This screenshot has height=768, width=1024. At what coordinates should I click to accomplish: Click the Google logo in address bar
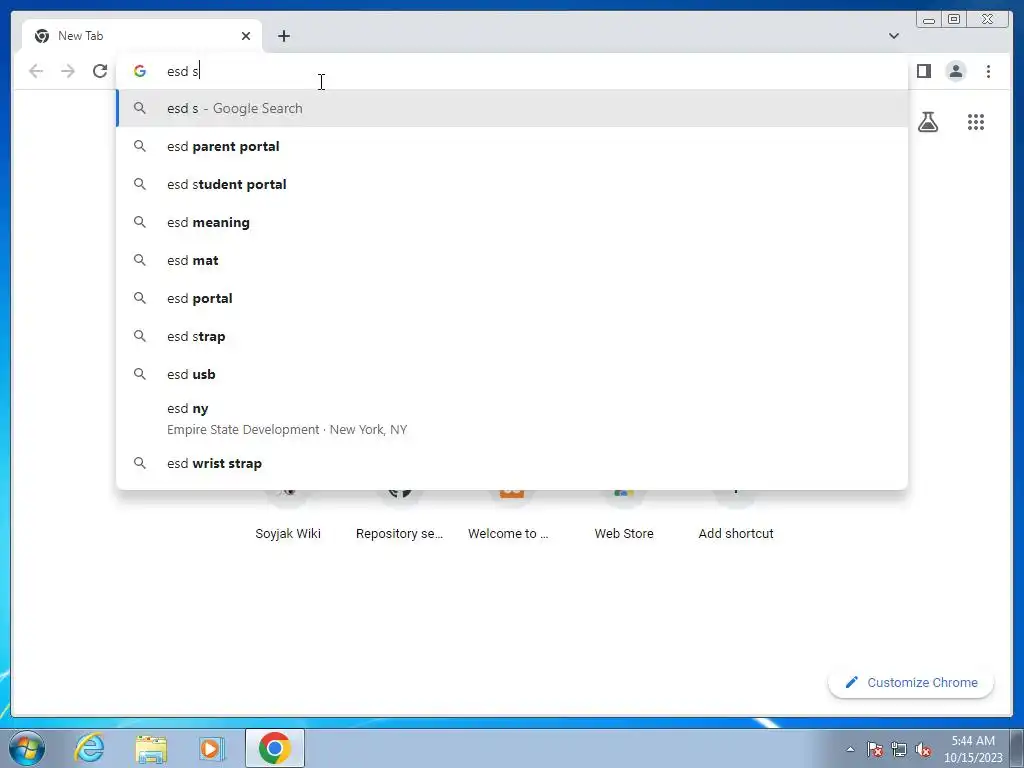(140, 71)
